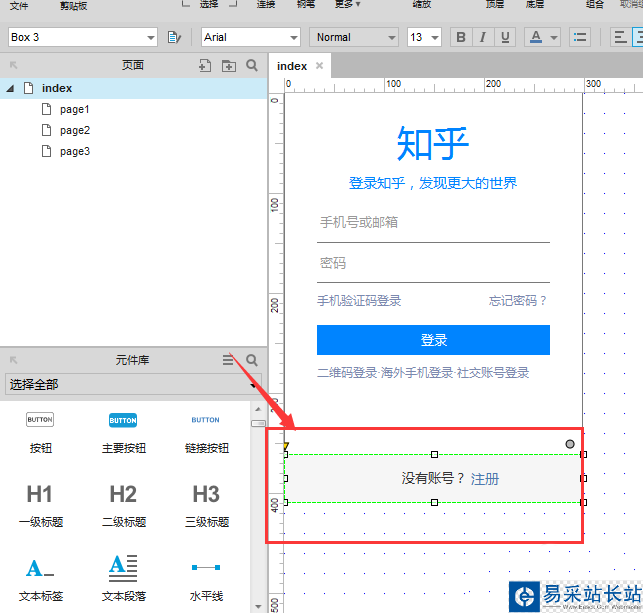Open the 更多 tools dropdown
The width and height of the screenshot is (643, 613).
347,5
